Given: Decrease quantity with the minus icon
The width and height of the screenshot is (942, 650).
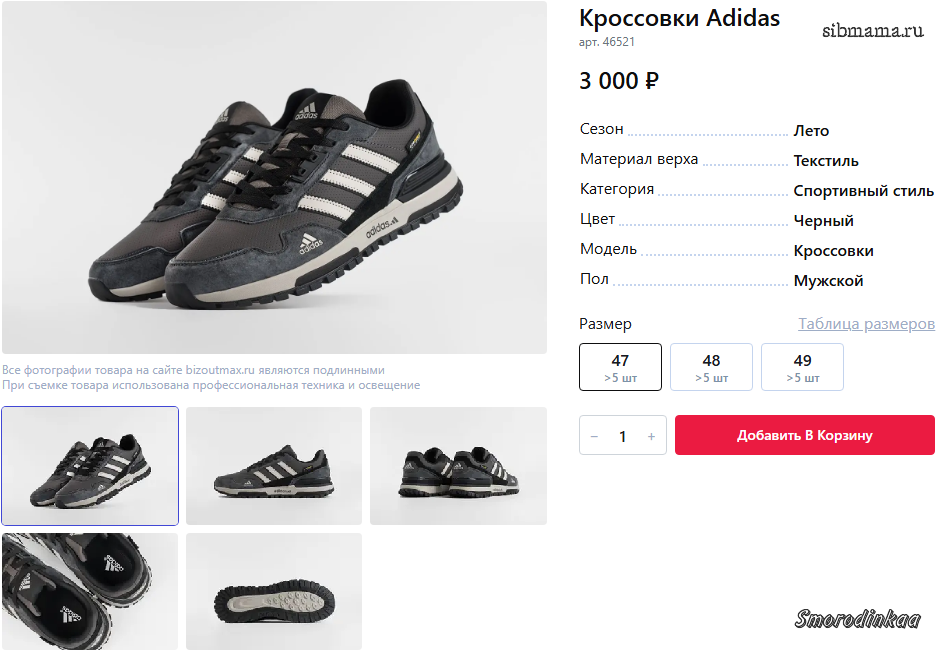Looking at the screenshot, I should click(x=594, y=436).
